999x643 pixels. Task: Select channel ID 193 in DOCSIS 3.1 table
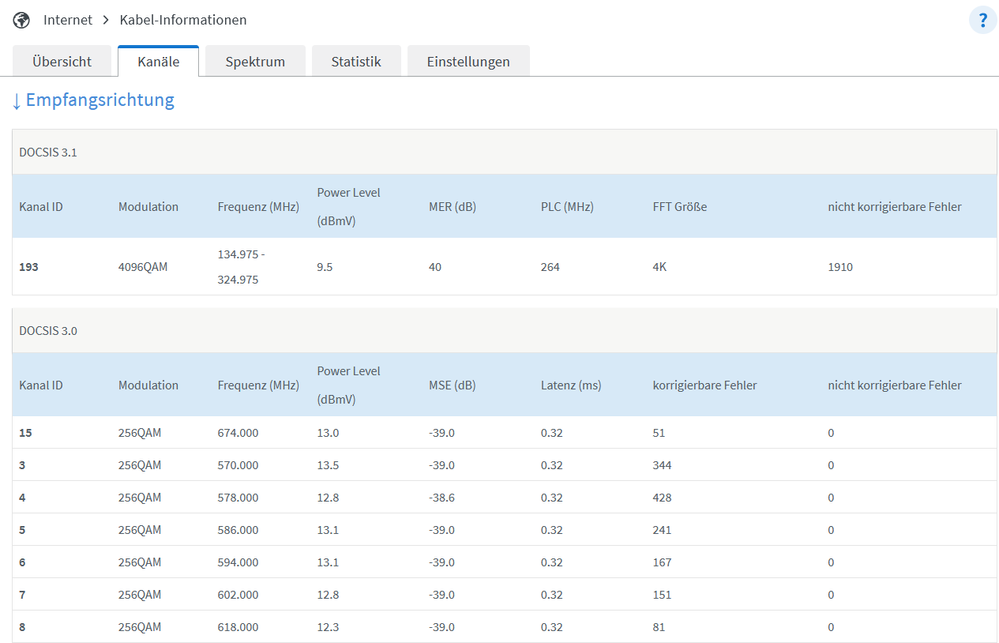[x=30, y=267]
